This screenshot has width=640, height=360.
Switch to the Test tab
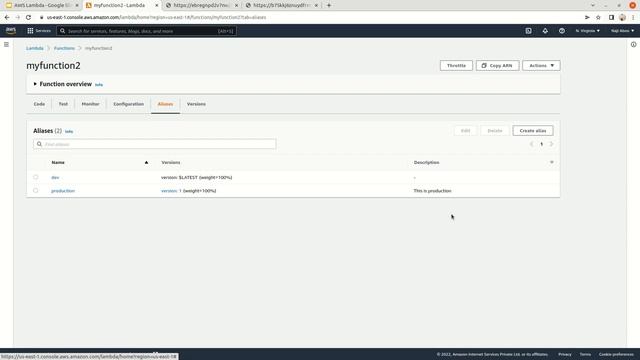[x=63, y=104]
